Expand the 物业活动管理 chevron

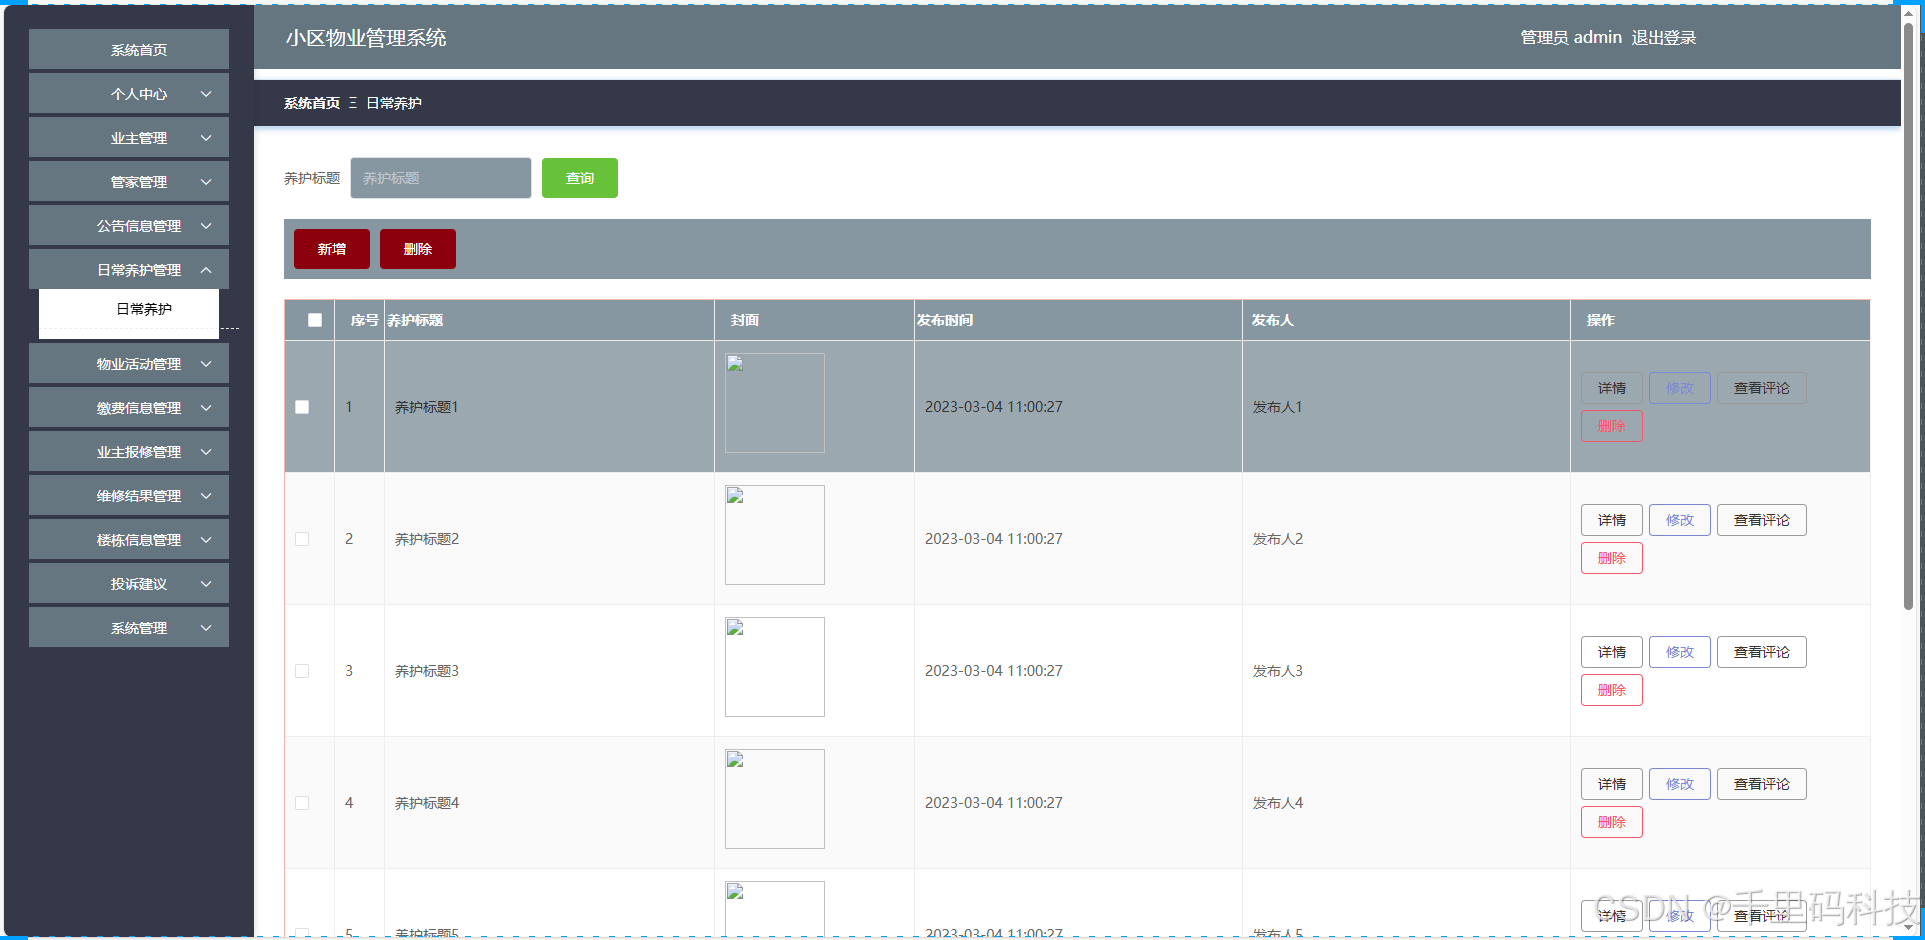pos(206,364)
